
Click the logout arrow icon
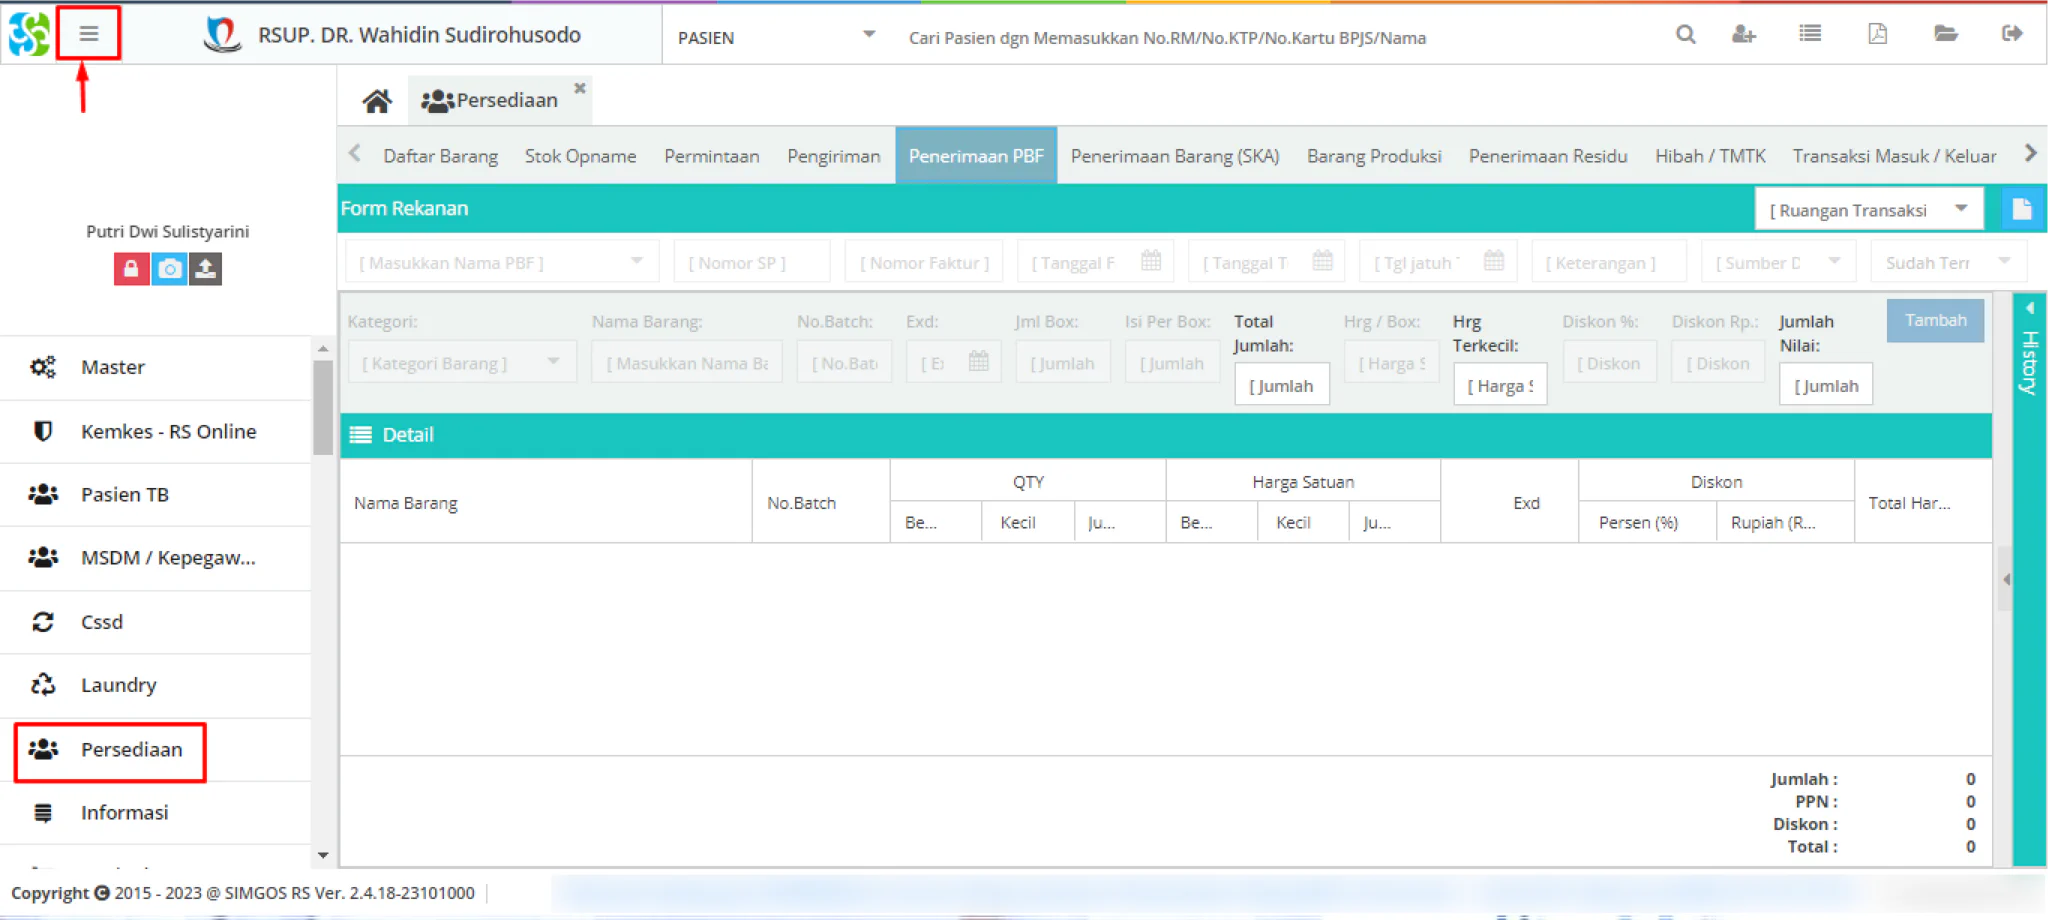tap(2012, 34)
